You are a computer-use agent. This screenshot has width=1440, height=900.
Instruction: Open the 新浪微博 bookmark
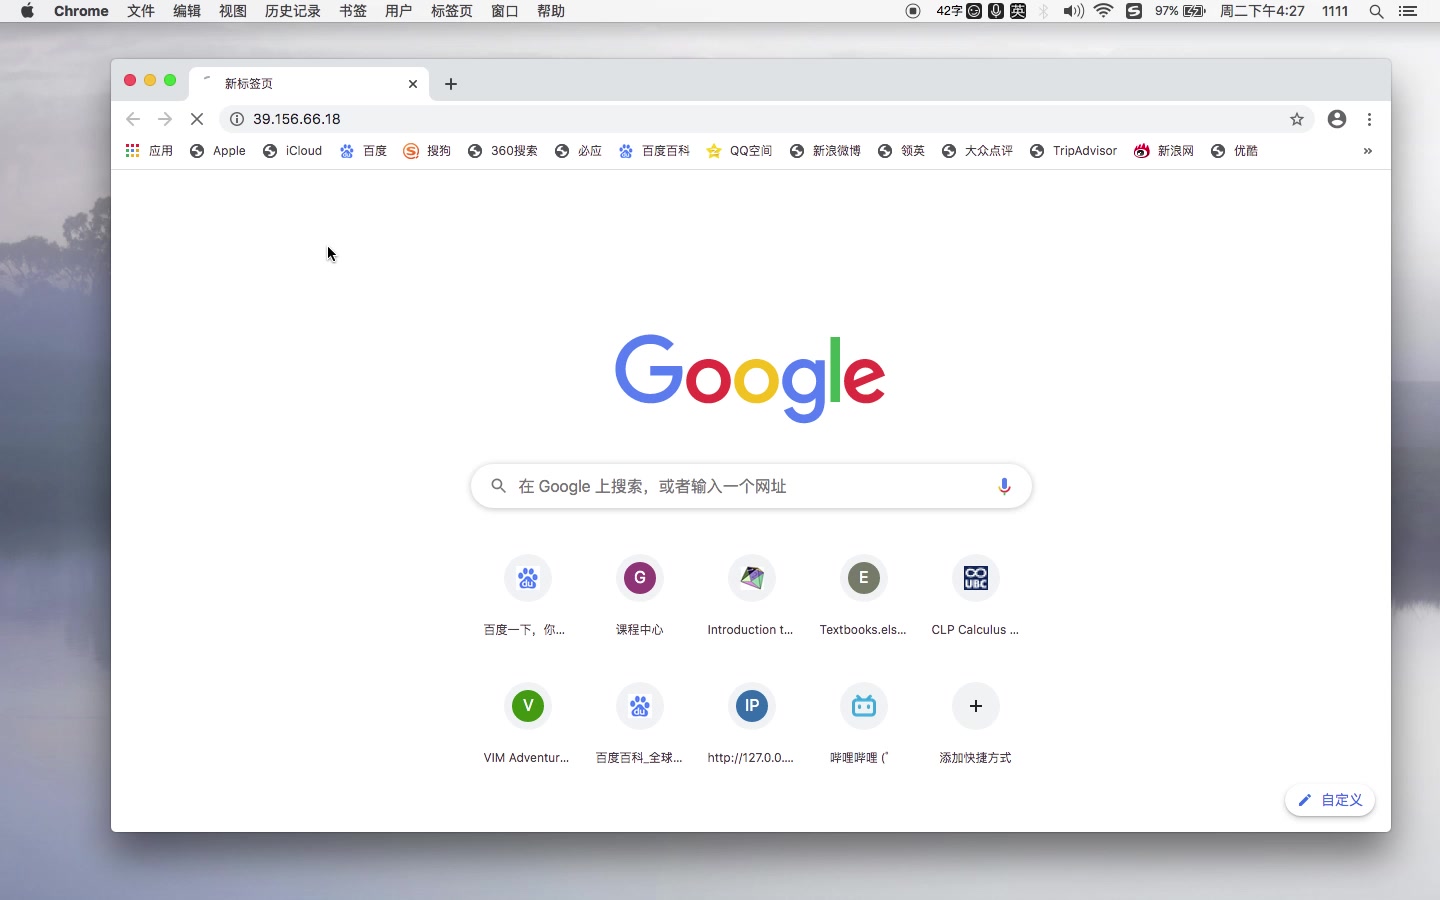pyautogui.click(x=825, y=151)
